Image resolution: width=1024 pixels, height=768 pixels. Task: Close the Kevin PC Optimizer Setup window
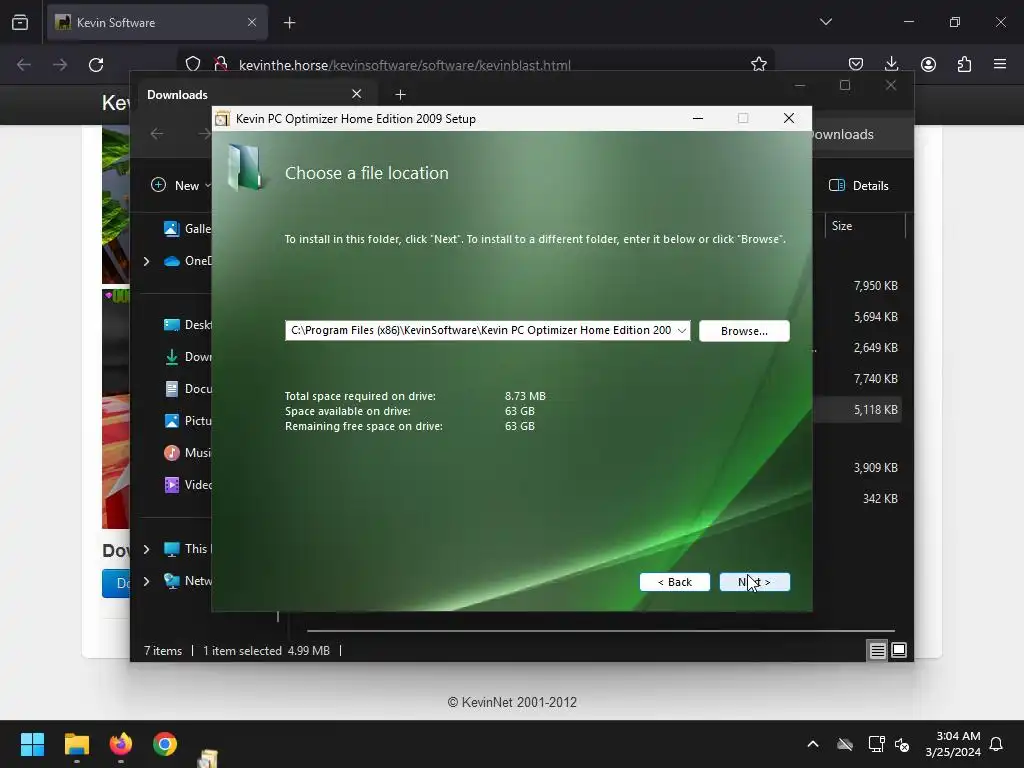pyautogui.click(x=789, y=118)
